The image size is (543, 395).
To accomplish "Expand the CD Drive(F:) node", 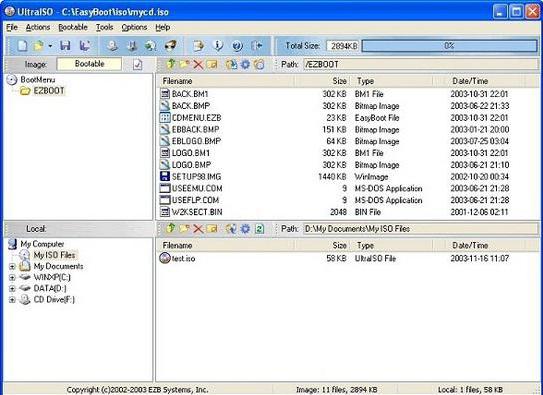I will pyautogui.click(x=12, y=300).
